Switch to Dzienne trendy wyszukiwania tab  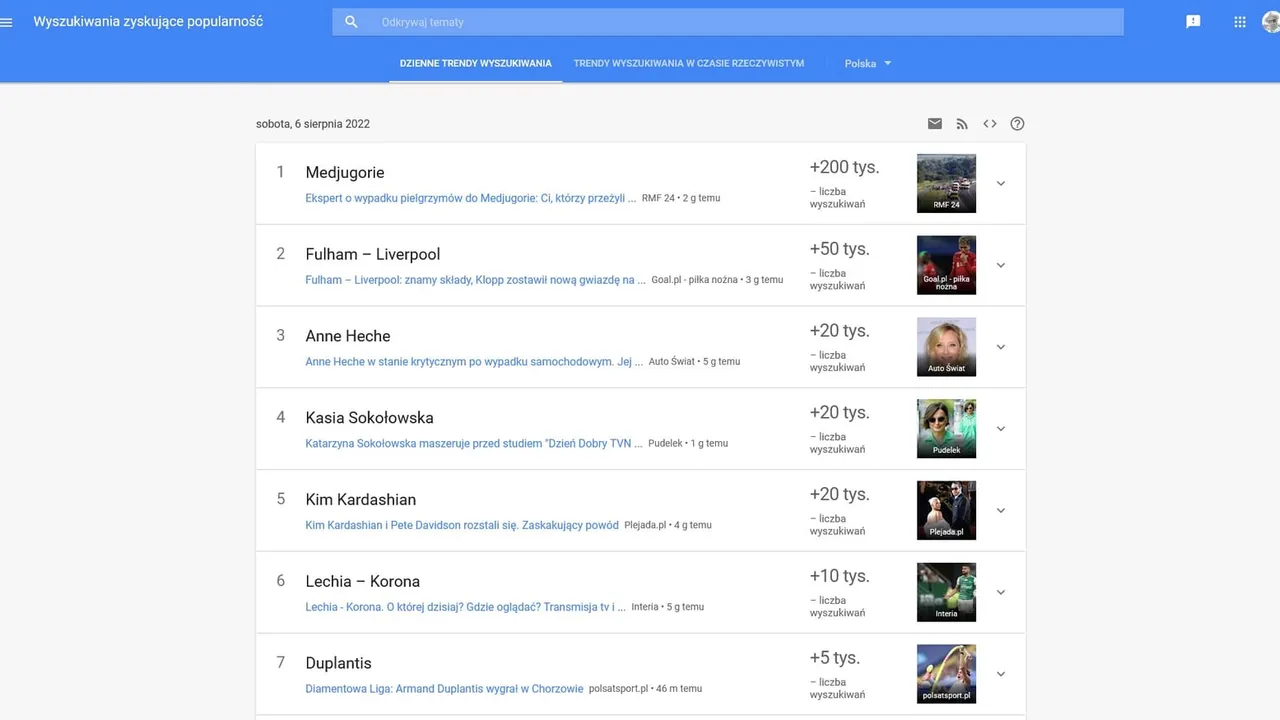476,63
